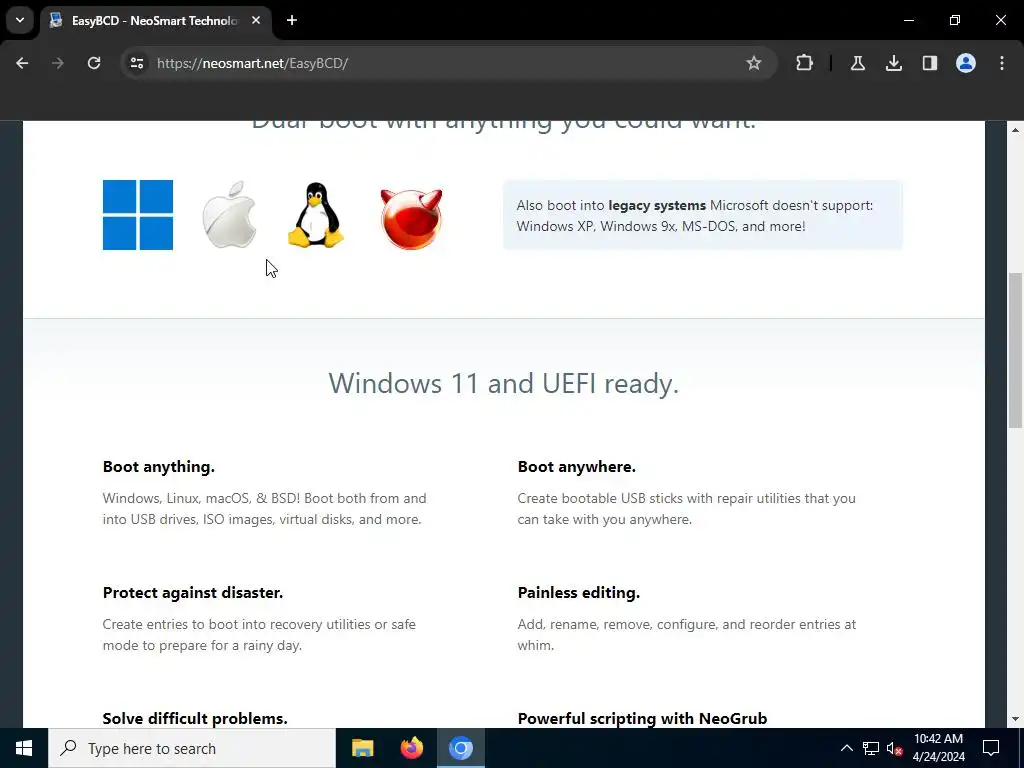Click the "Boot anything." heading
Image resolution: width=1024 pixels, height=768 pixels.
(159, 467)
